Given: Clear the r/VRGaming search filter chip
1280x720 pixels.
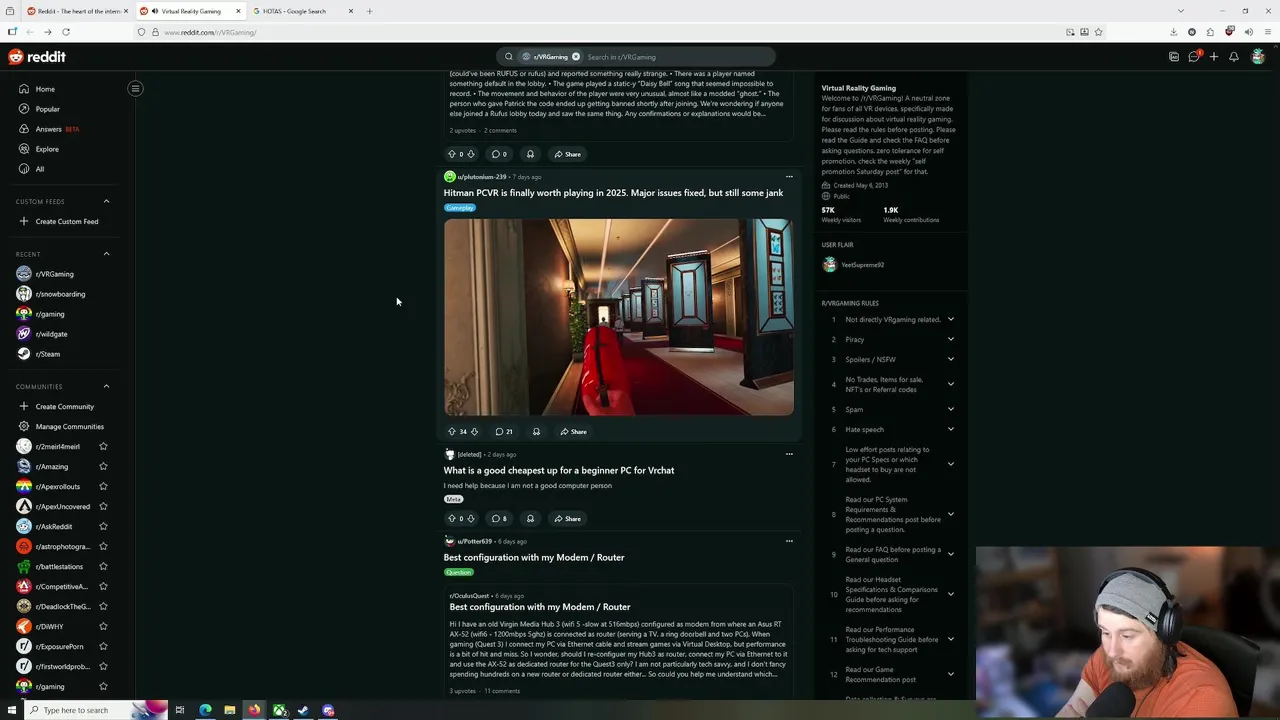Looking at the screenshot, I should (x=576, y=57).
